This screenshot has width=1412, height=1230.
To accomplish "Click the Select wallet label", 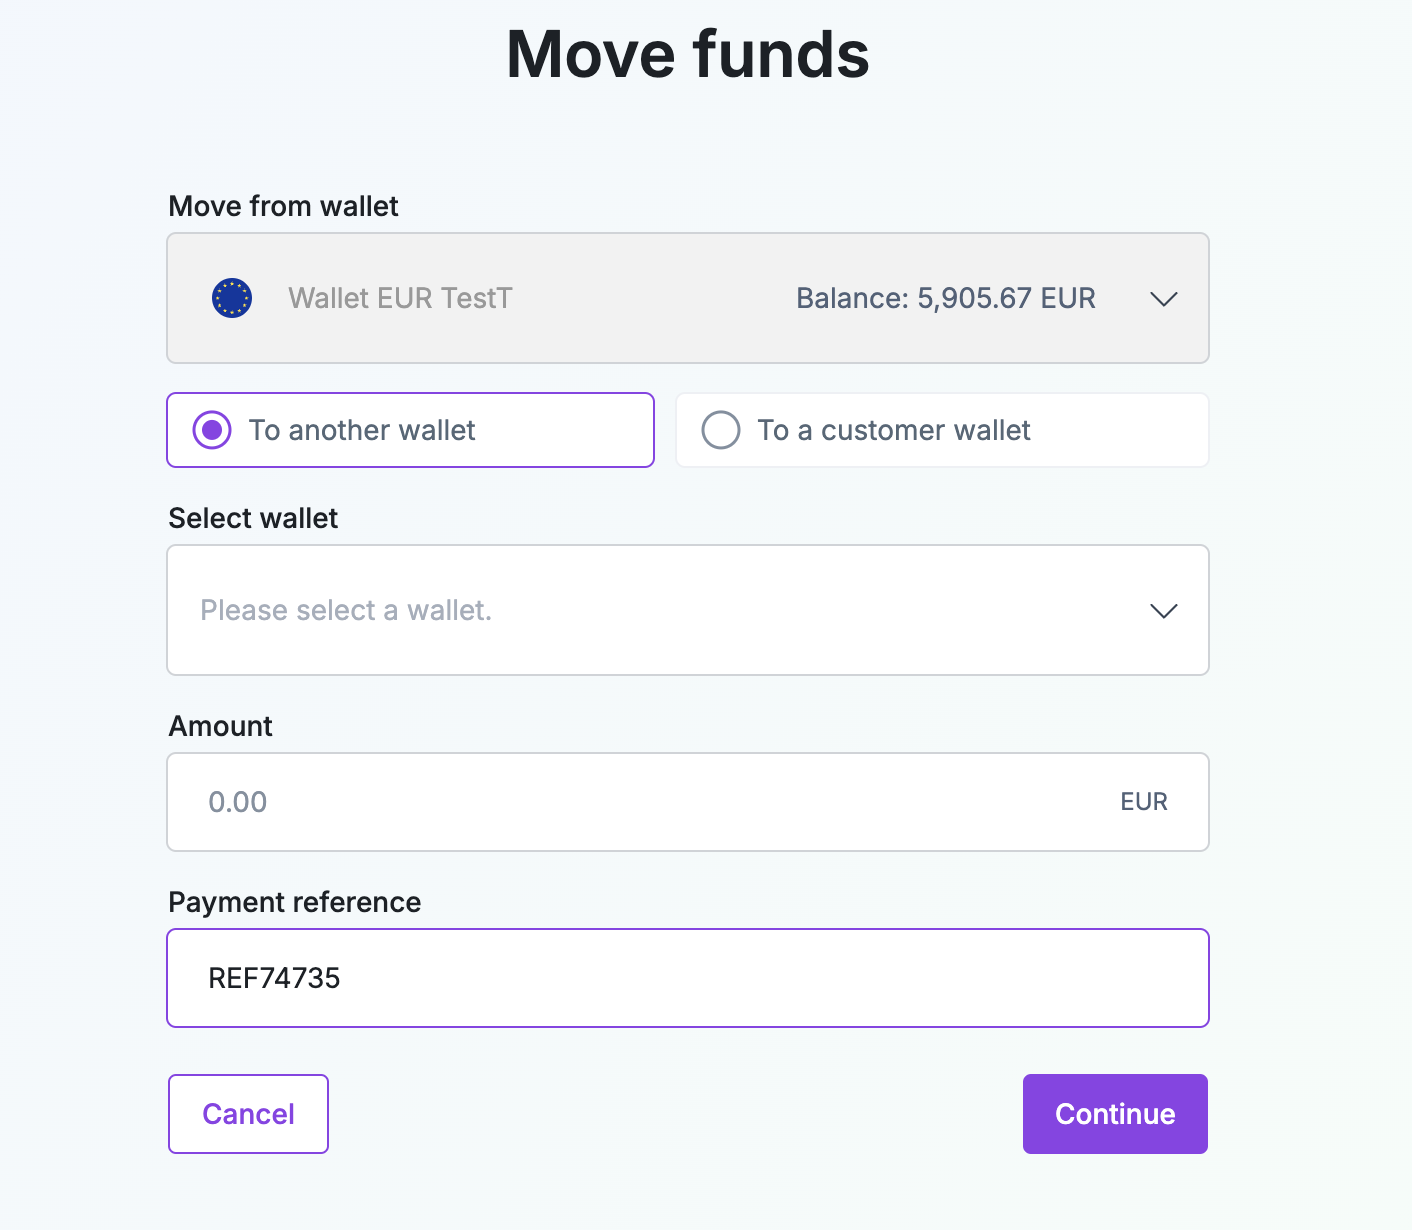I will tap(253, 518).
